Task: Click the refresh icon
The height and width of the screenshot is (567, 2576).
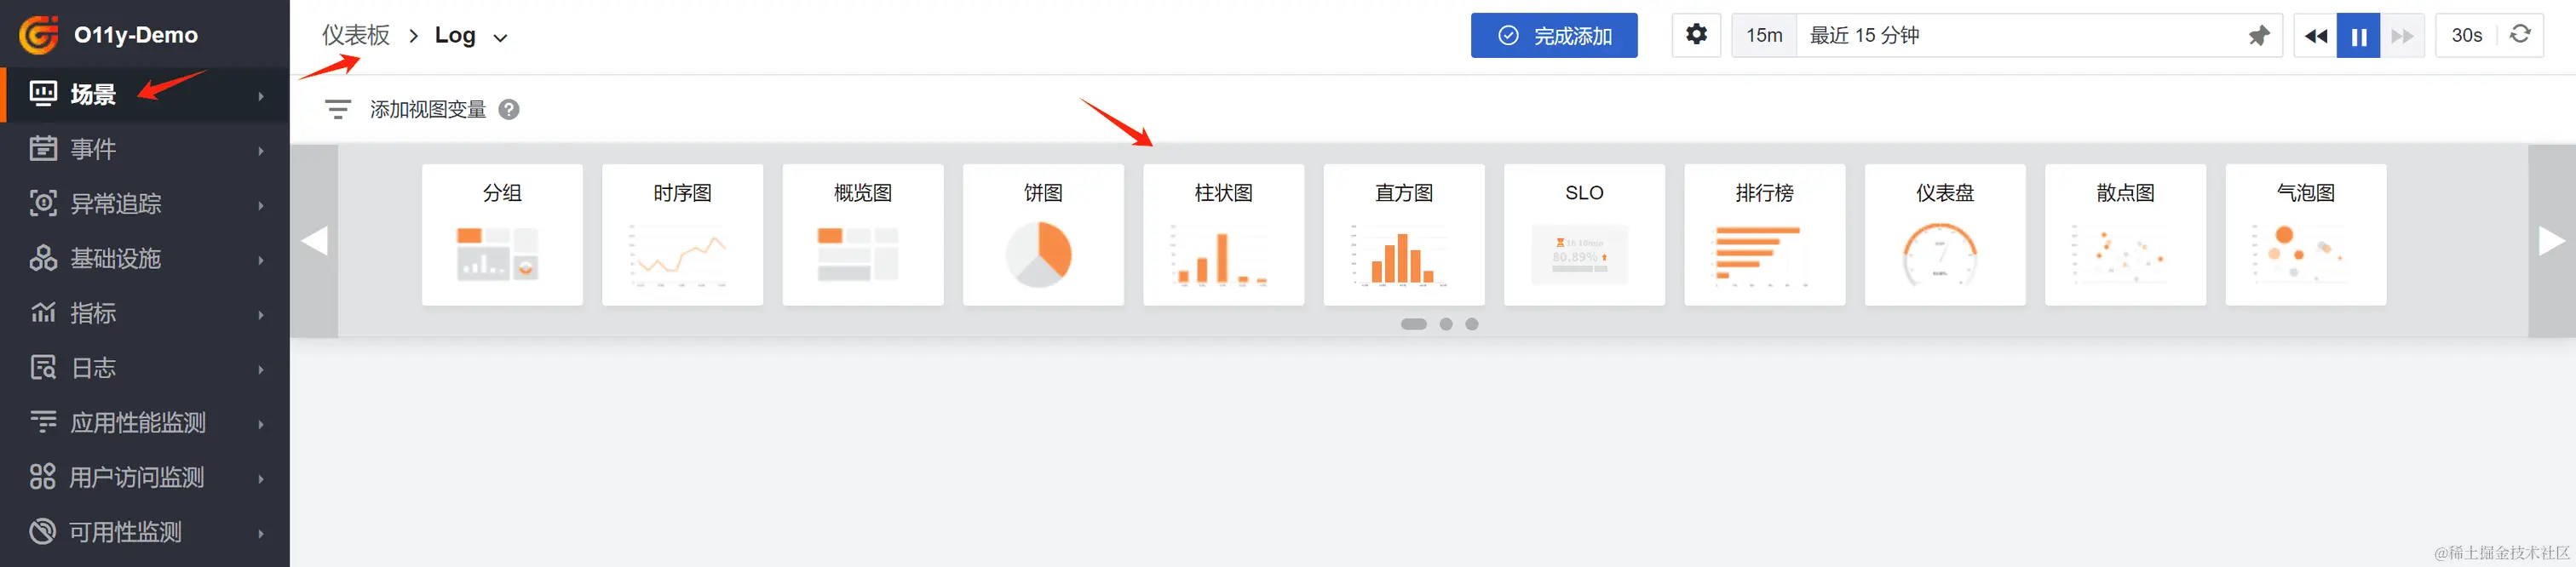Action: 2521,34
